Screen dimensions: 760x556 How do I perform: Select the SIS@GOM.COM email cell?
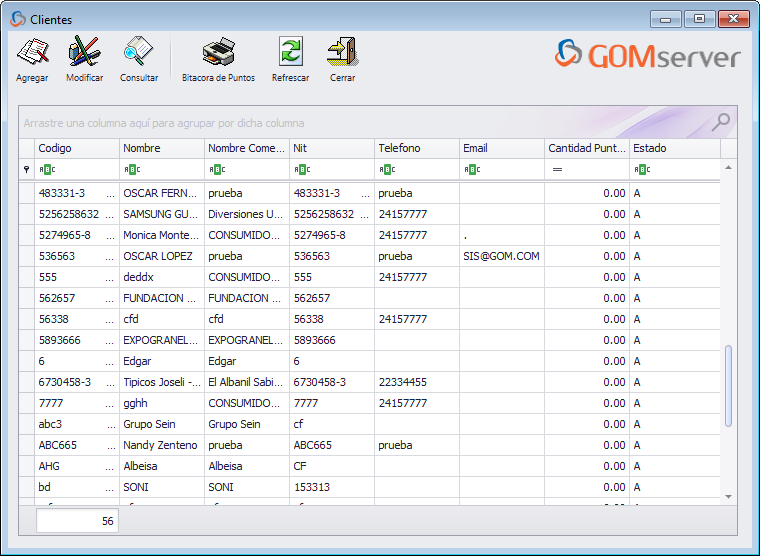[502, 256]
